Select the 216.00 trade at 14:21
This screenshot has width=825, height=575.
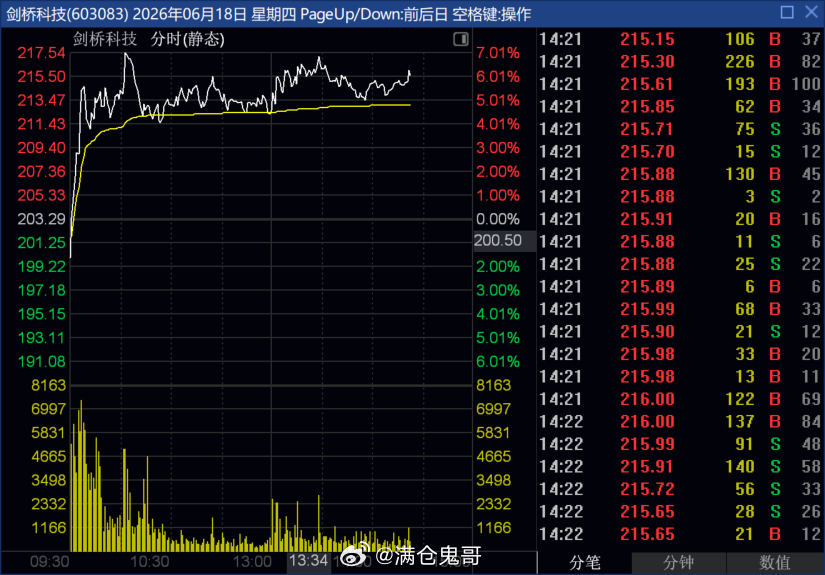point(680,399)
